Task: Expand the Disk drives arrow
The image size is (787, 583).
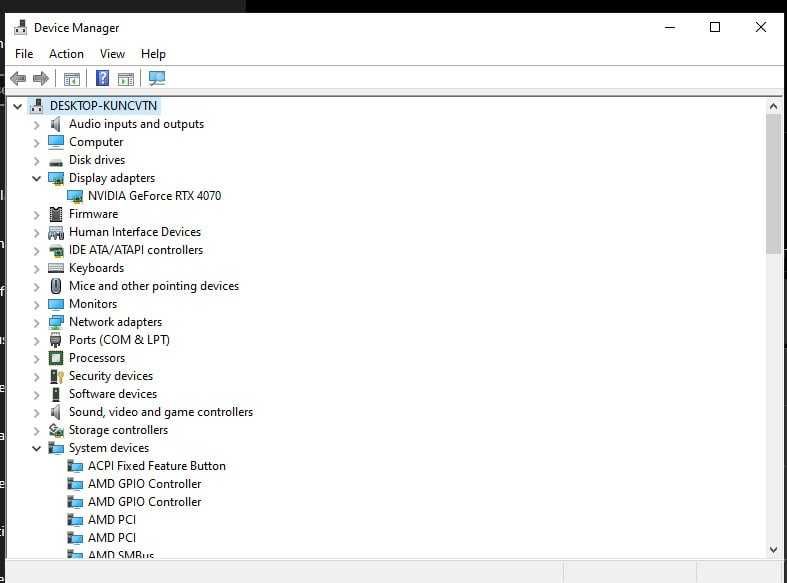Action: coord(37,161)
